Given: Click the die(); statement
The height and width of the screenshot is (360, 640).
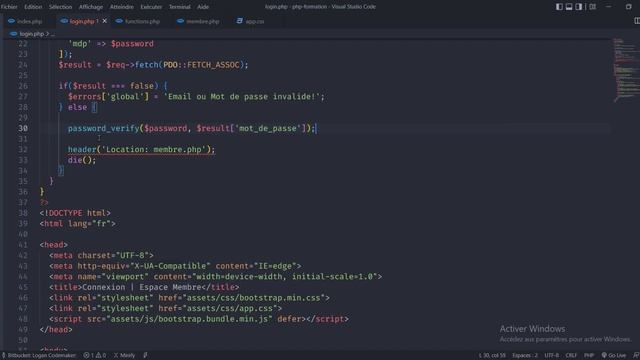Looking at the screenshot, I should click(x=82, y=160).
